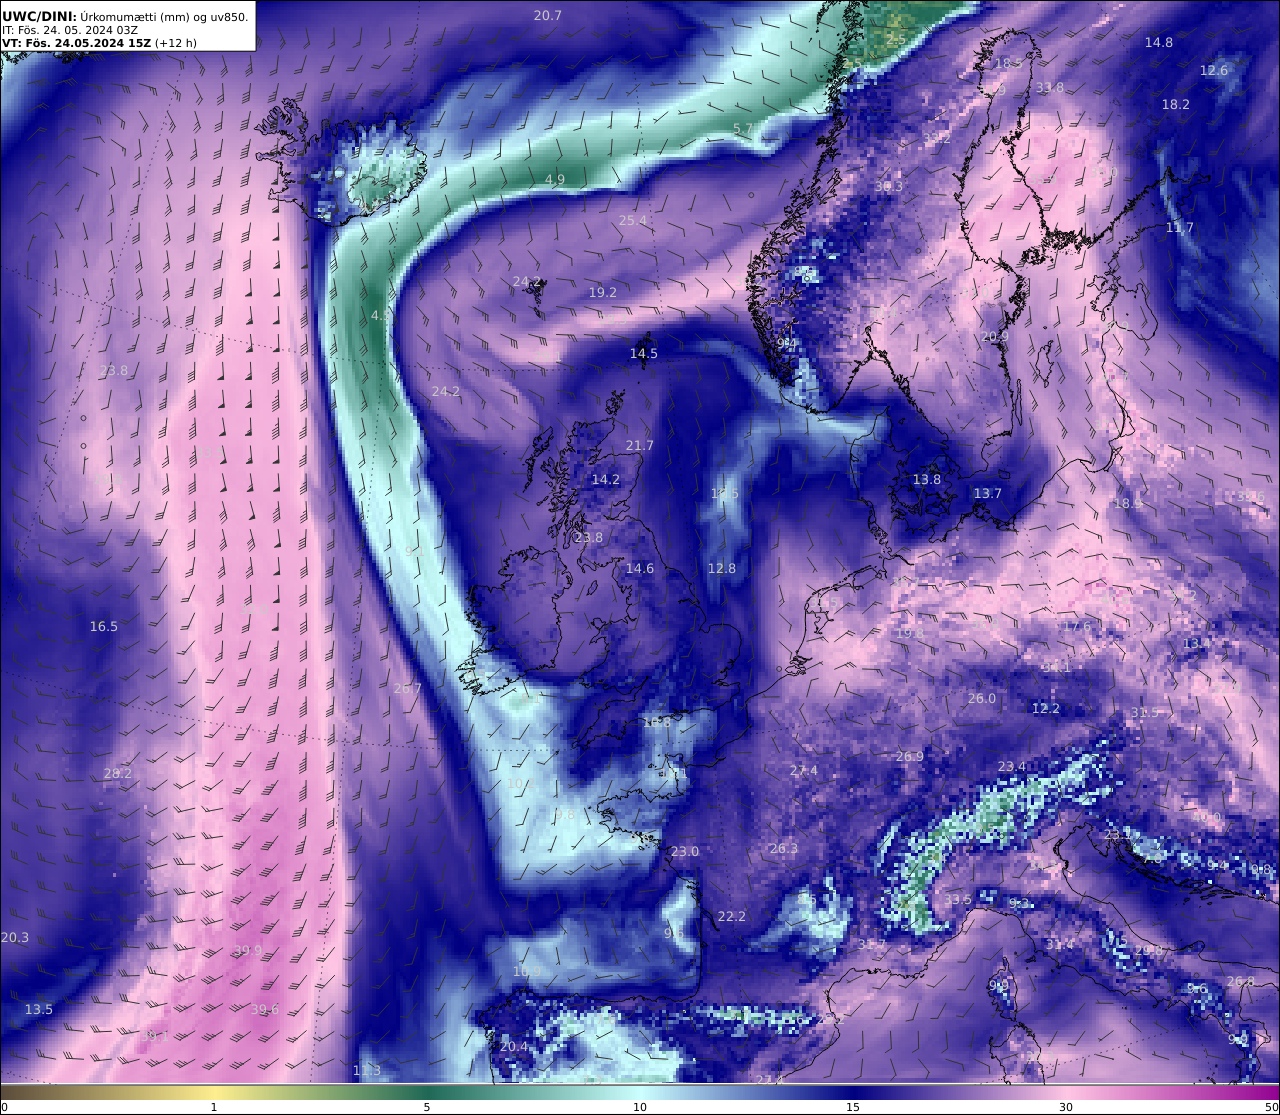The width and height of the screenshot is (1280, 1115).
Task: Click the 5.7 value label
Action: pos(743,128)
